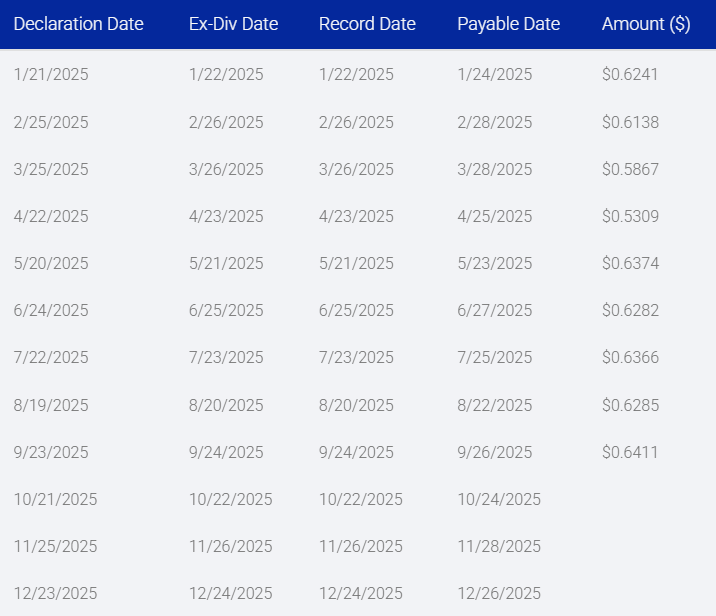Click the $0.6285 amount cell
The image size is (716, 616).
coord(630,405)
